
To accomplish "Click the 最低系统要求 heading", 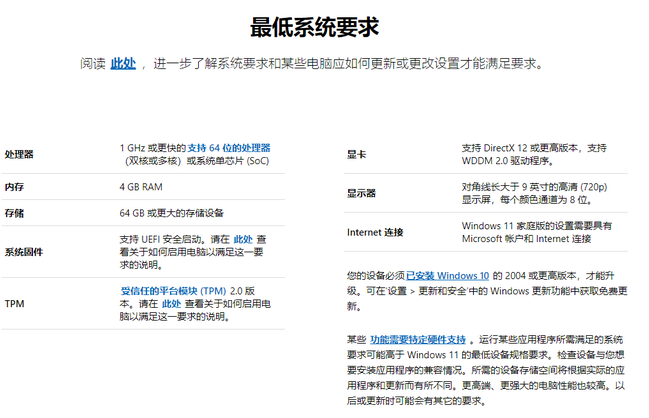I will click(x=315, y=27).
